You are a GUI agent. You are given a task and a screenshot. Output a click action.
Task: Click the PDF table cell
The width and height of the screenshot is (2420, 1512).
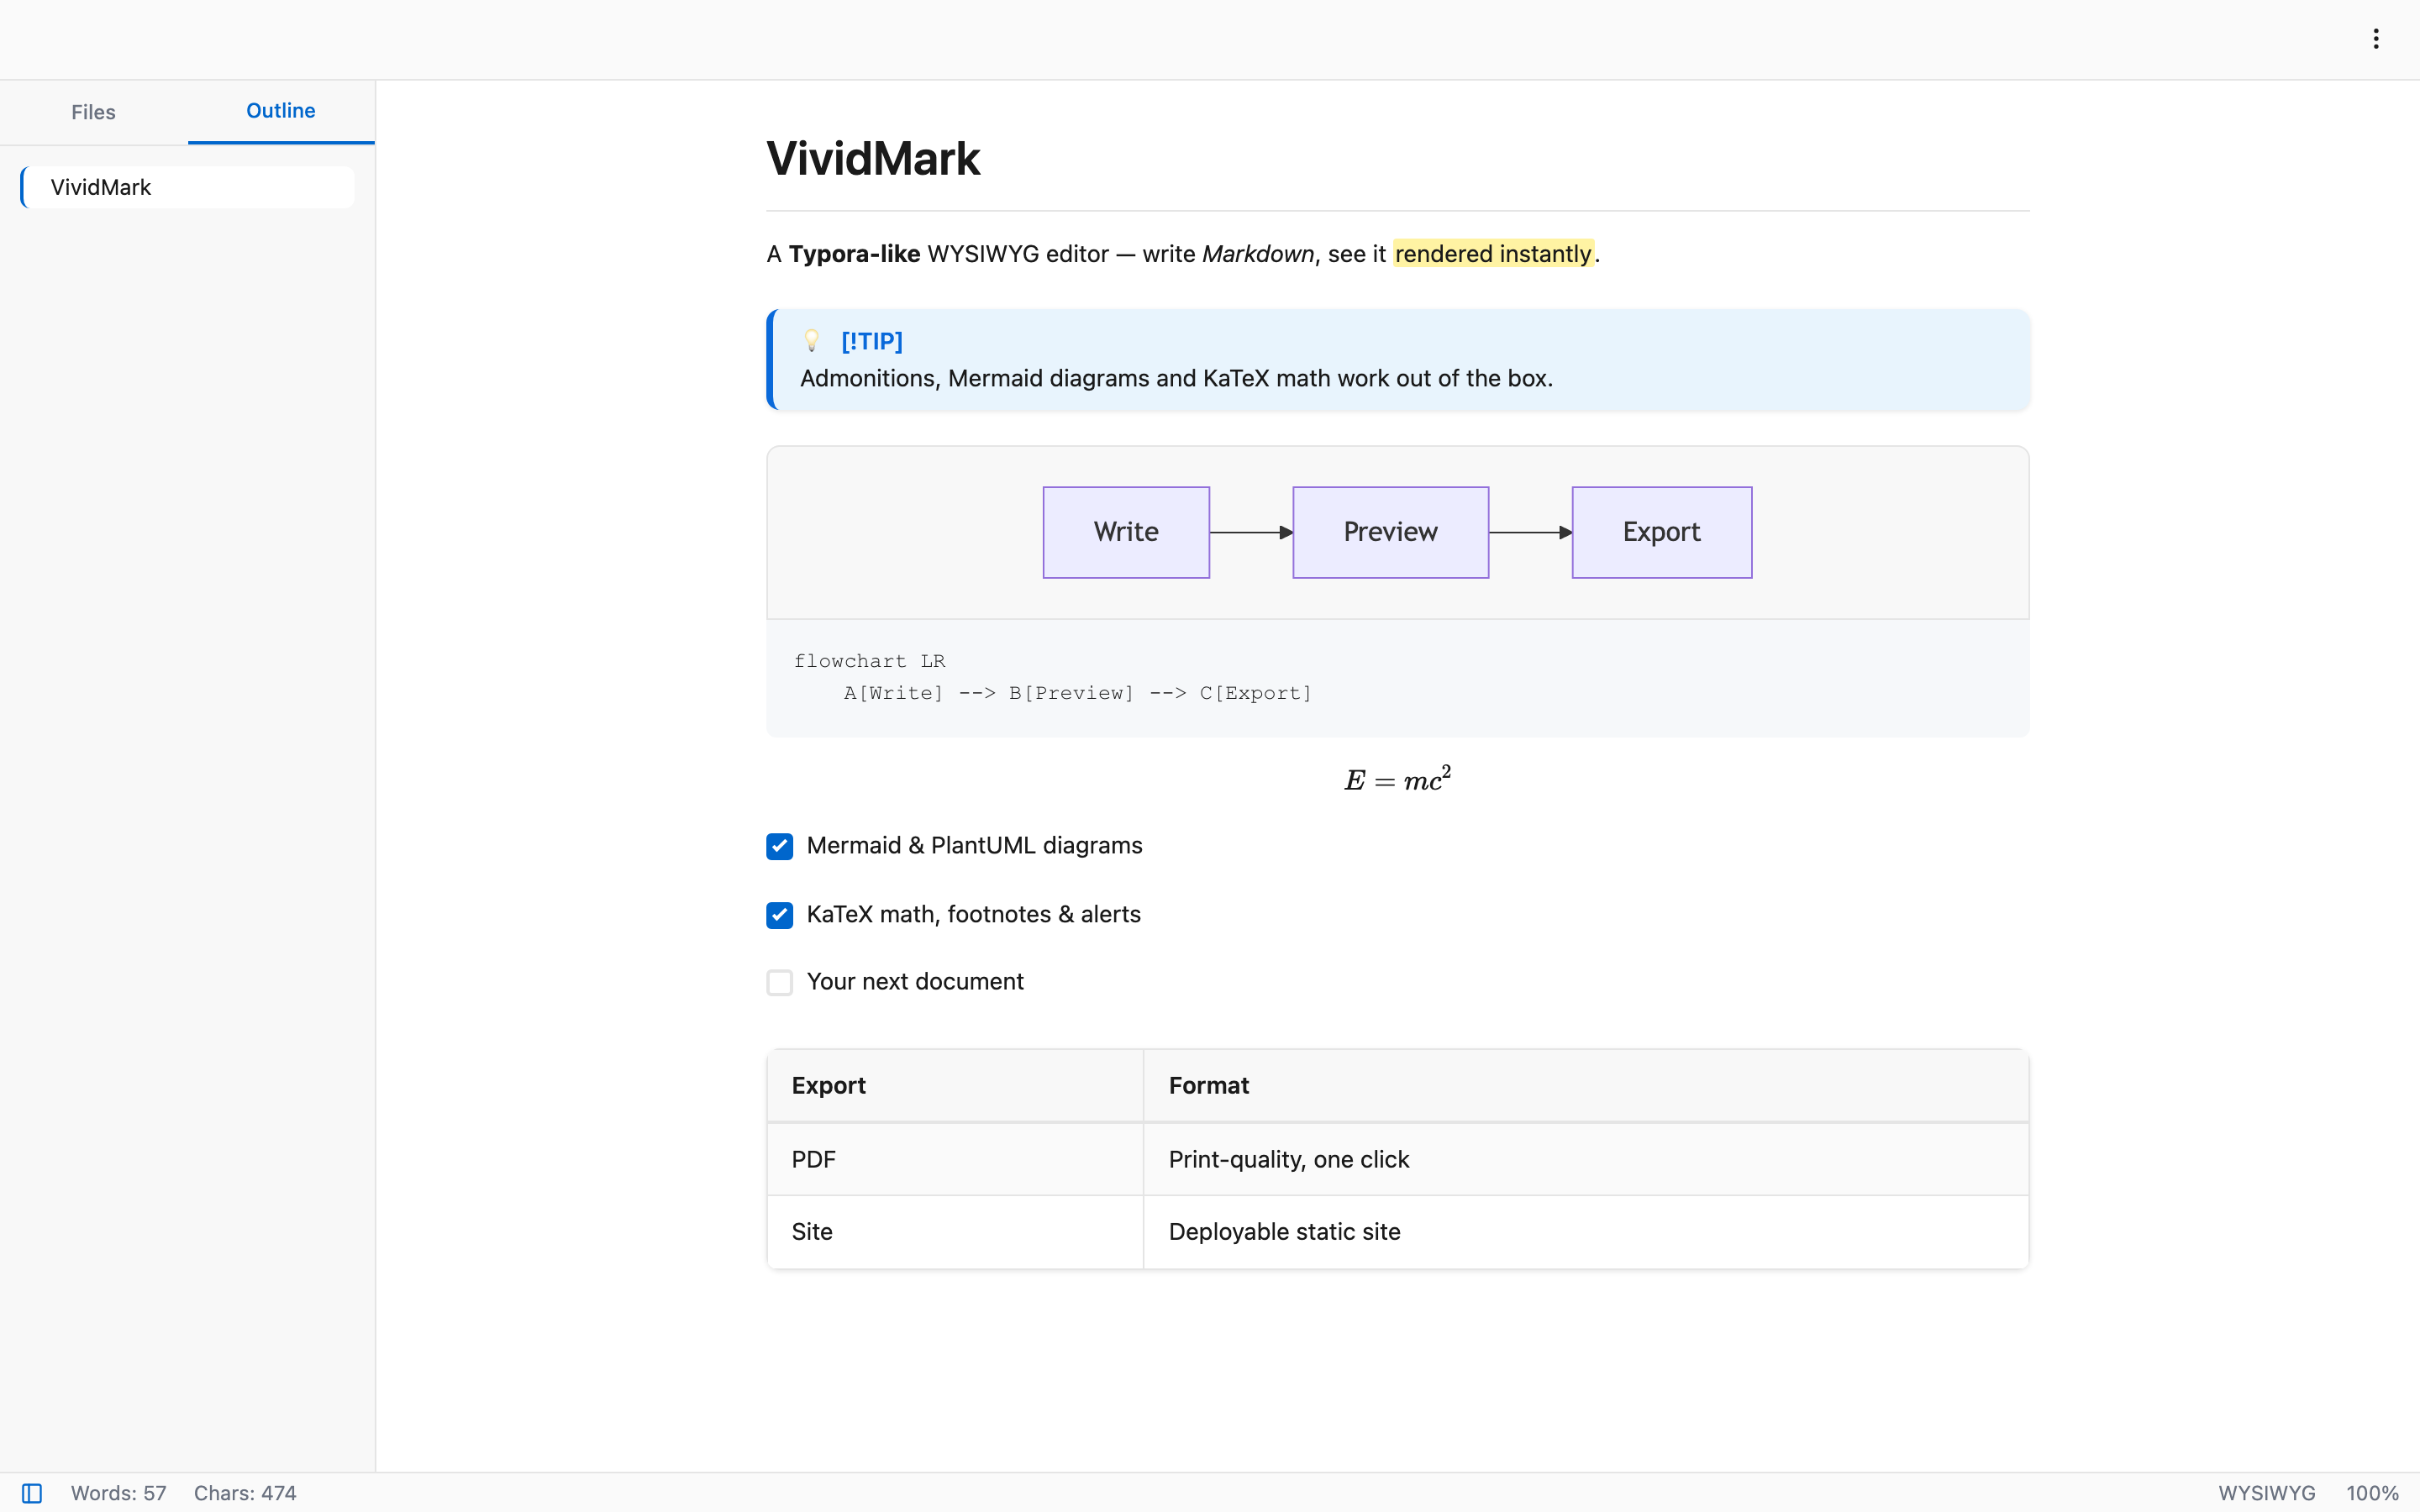point(955,1160)
